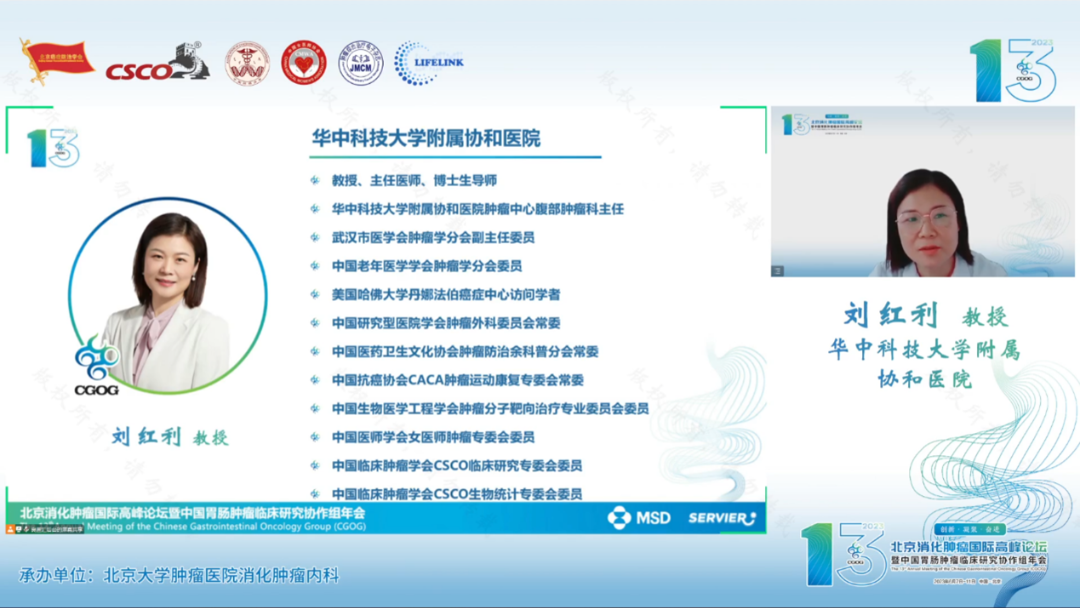The height and width of the screenshot is (608, 1080).
Task: Click the LIFELINK dotted-circle logo
Action: 428,63
